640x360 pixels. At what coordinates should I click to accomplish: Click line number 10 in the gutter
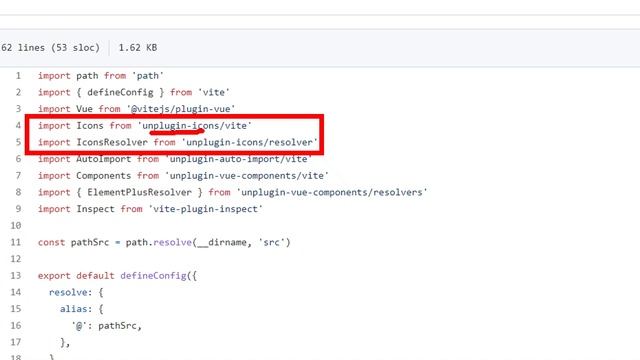coord(16,226)
